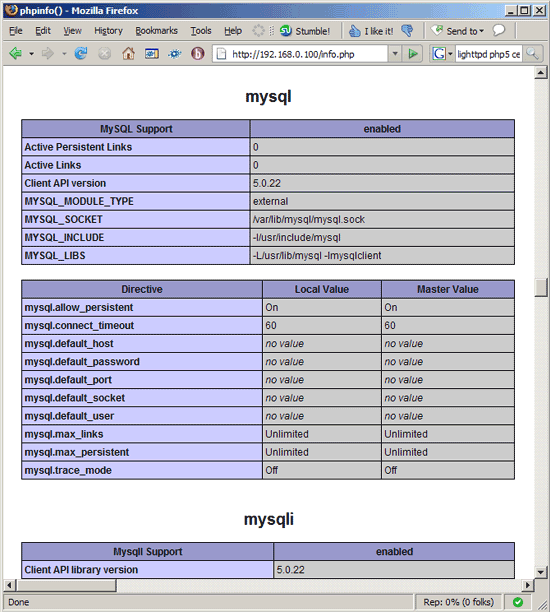Click the vertical scrollbar up arrow

pos(541,73)
